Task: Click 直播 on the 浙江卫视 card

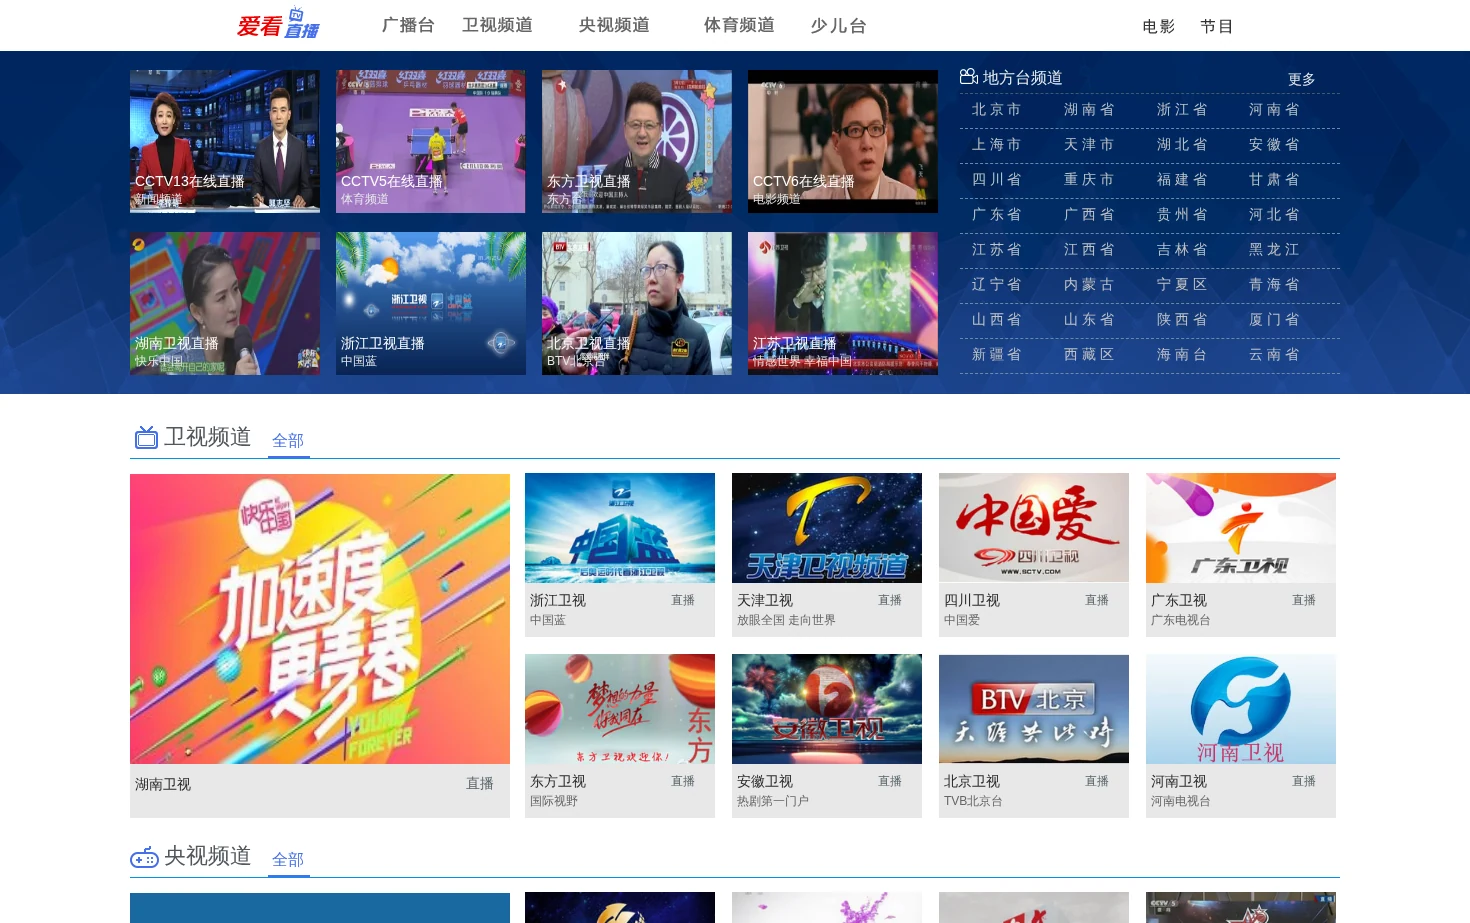Action: (x=683, y=600)
